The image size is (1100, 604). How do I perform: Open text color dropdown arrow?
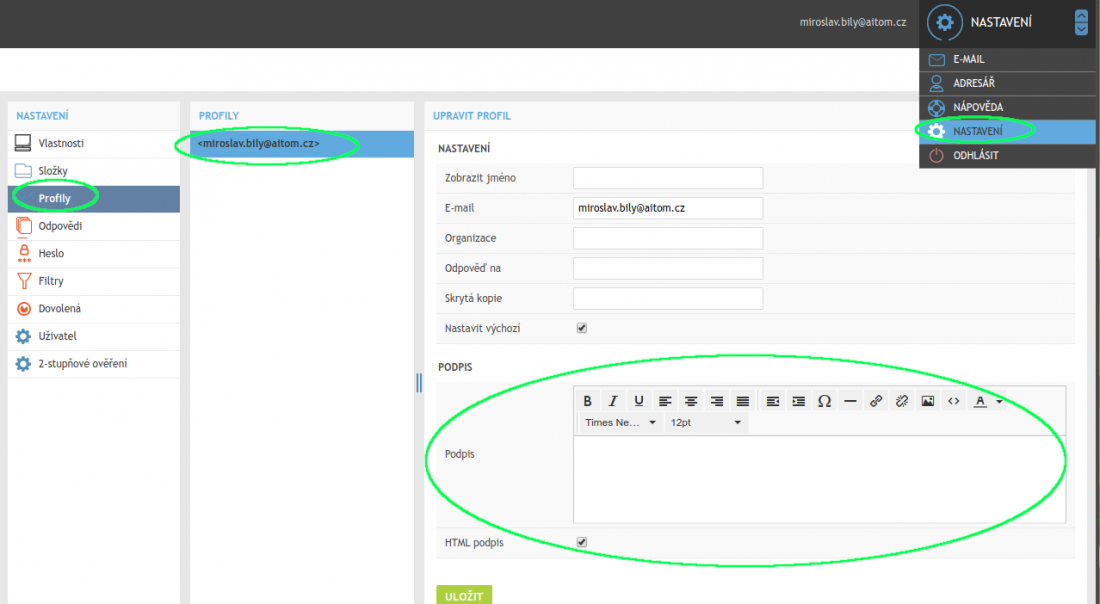999,401
